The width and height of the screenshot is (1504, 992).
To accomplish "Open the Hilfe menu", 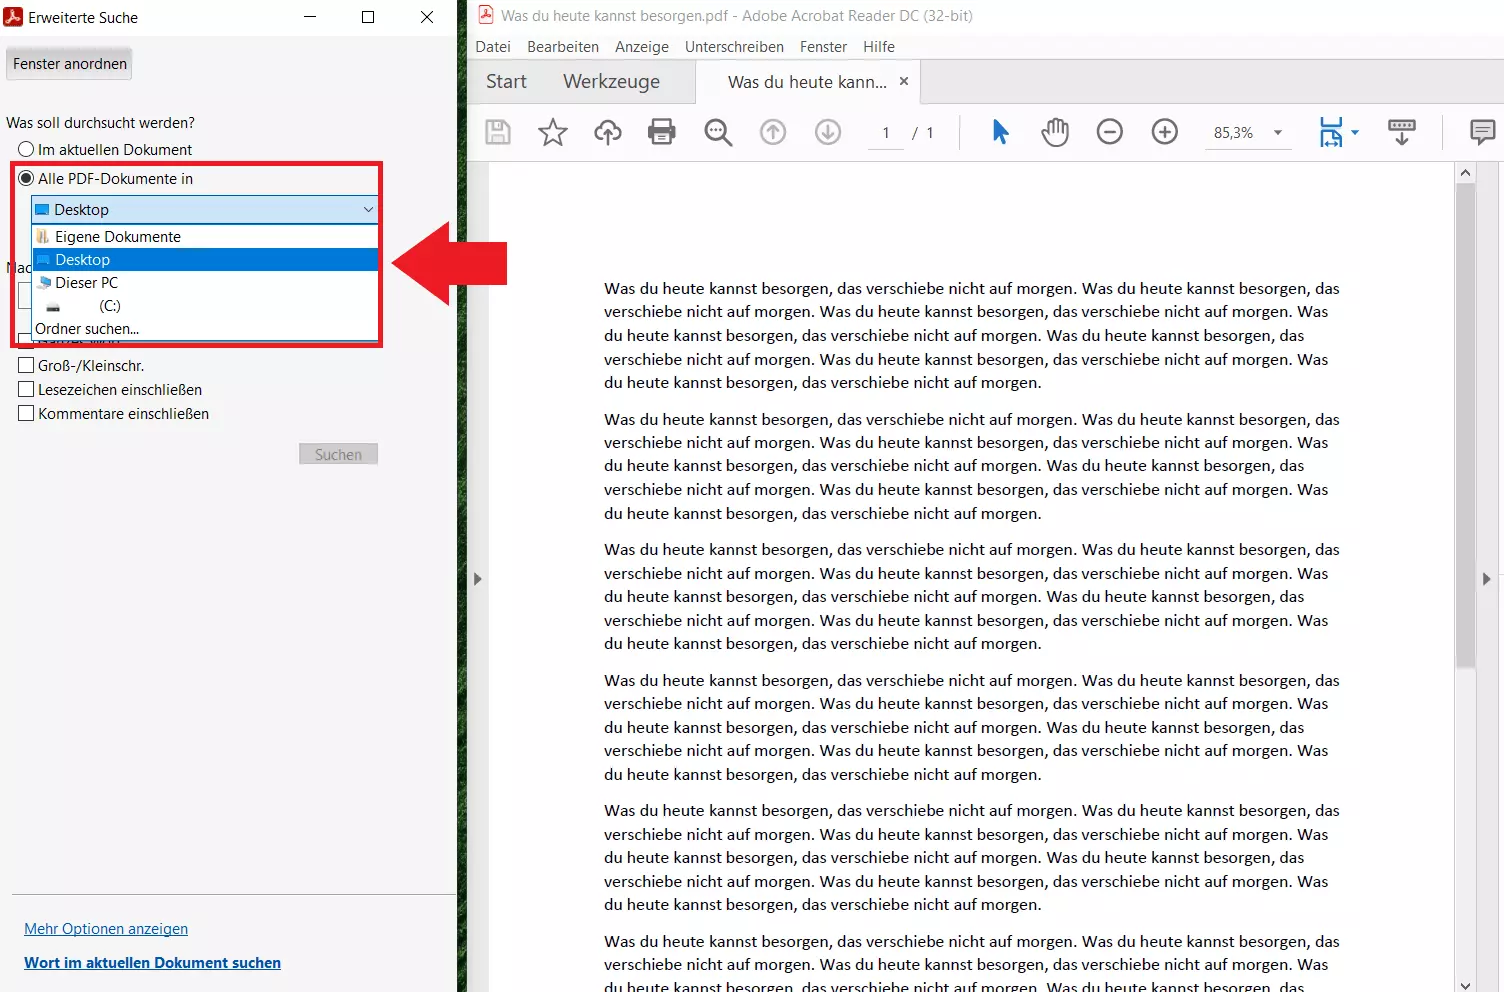I will point(879,46).
